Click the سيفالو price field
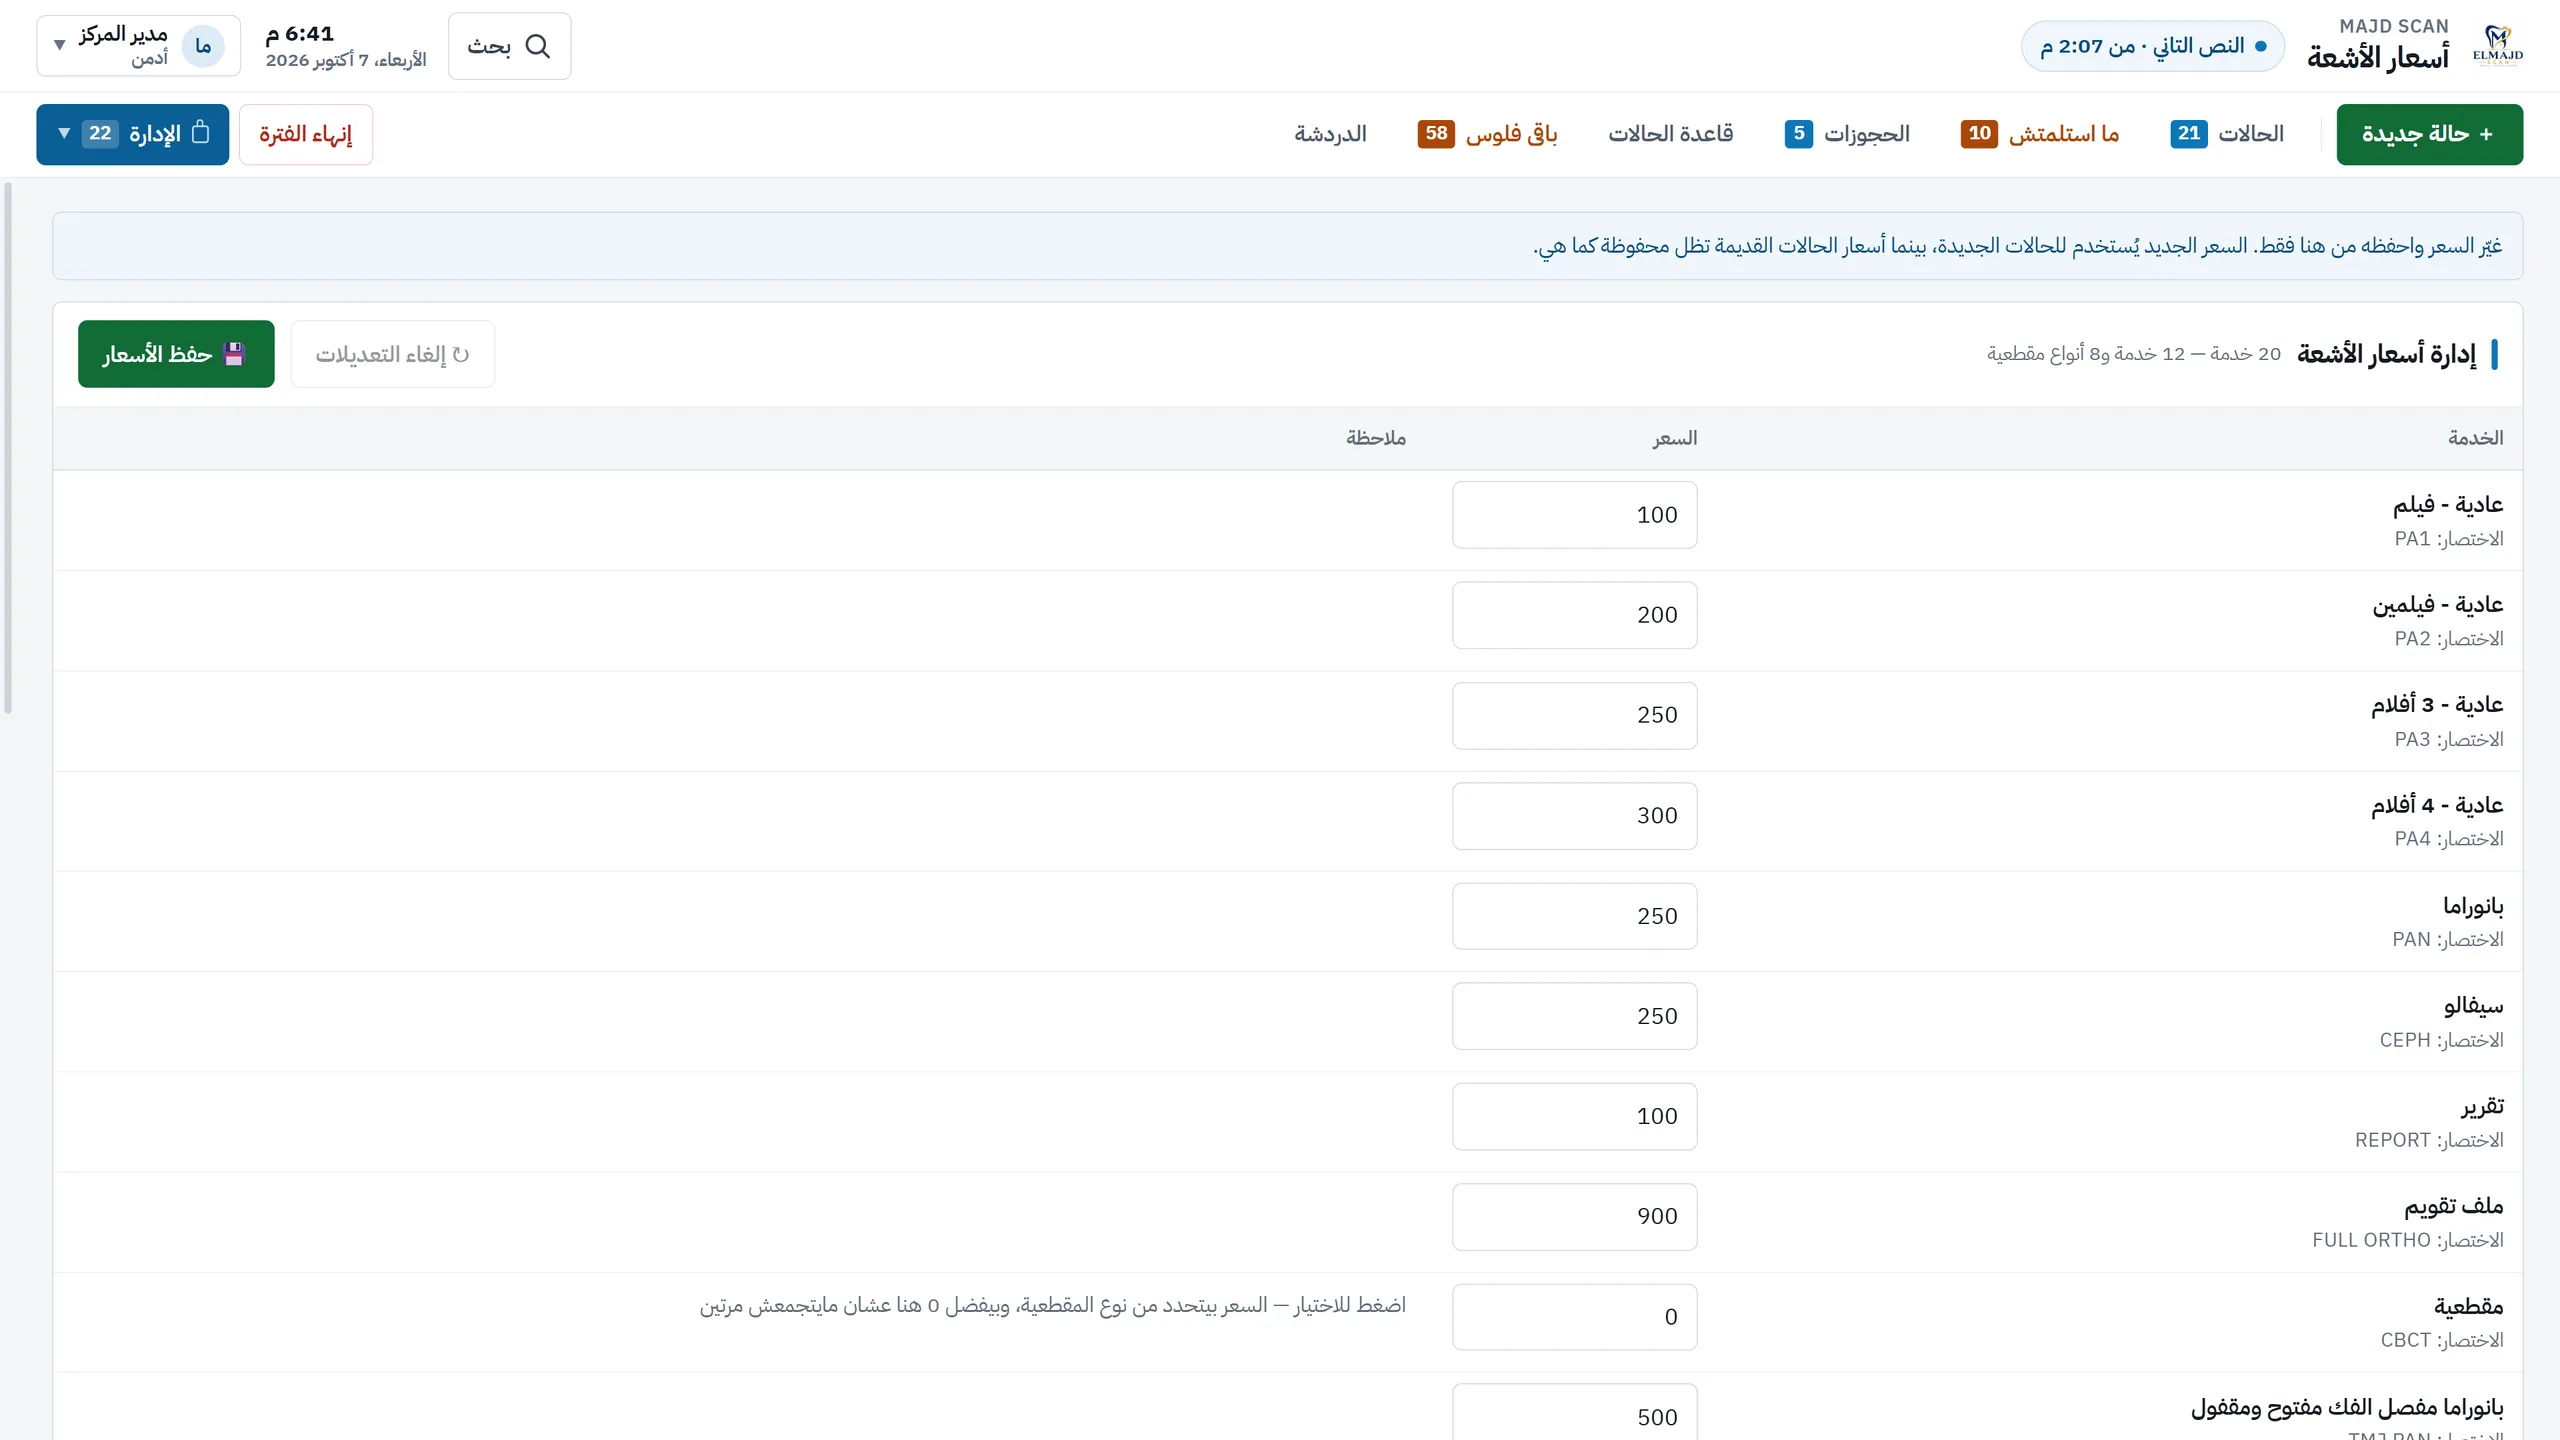This screenshot has height=1440, width=2560. tap(1574, 1015)
